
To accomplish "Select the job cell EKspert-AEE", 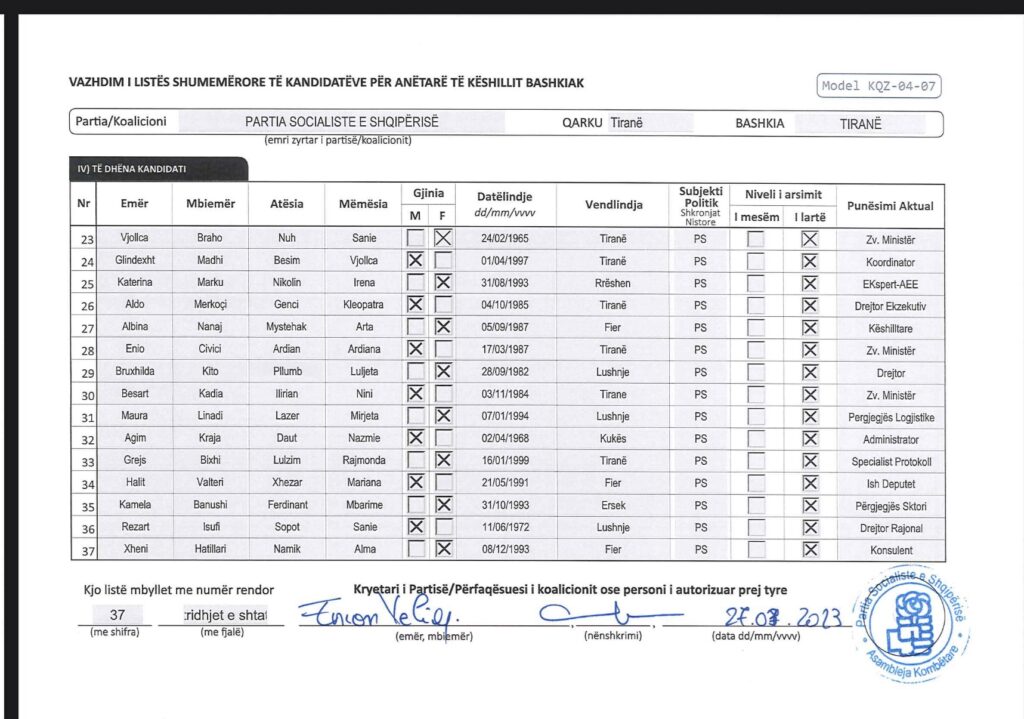I will 890,285.
